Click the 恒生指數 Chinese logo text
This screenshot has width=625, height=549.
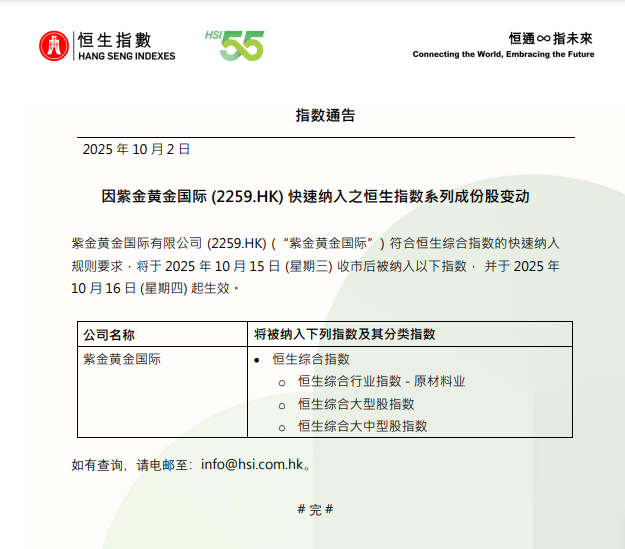[125, 40]
